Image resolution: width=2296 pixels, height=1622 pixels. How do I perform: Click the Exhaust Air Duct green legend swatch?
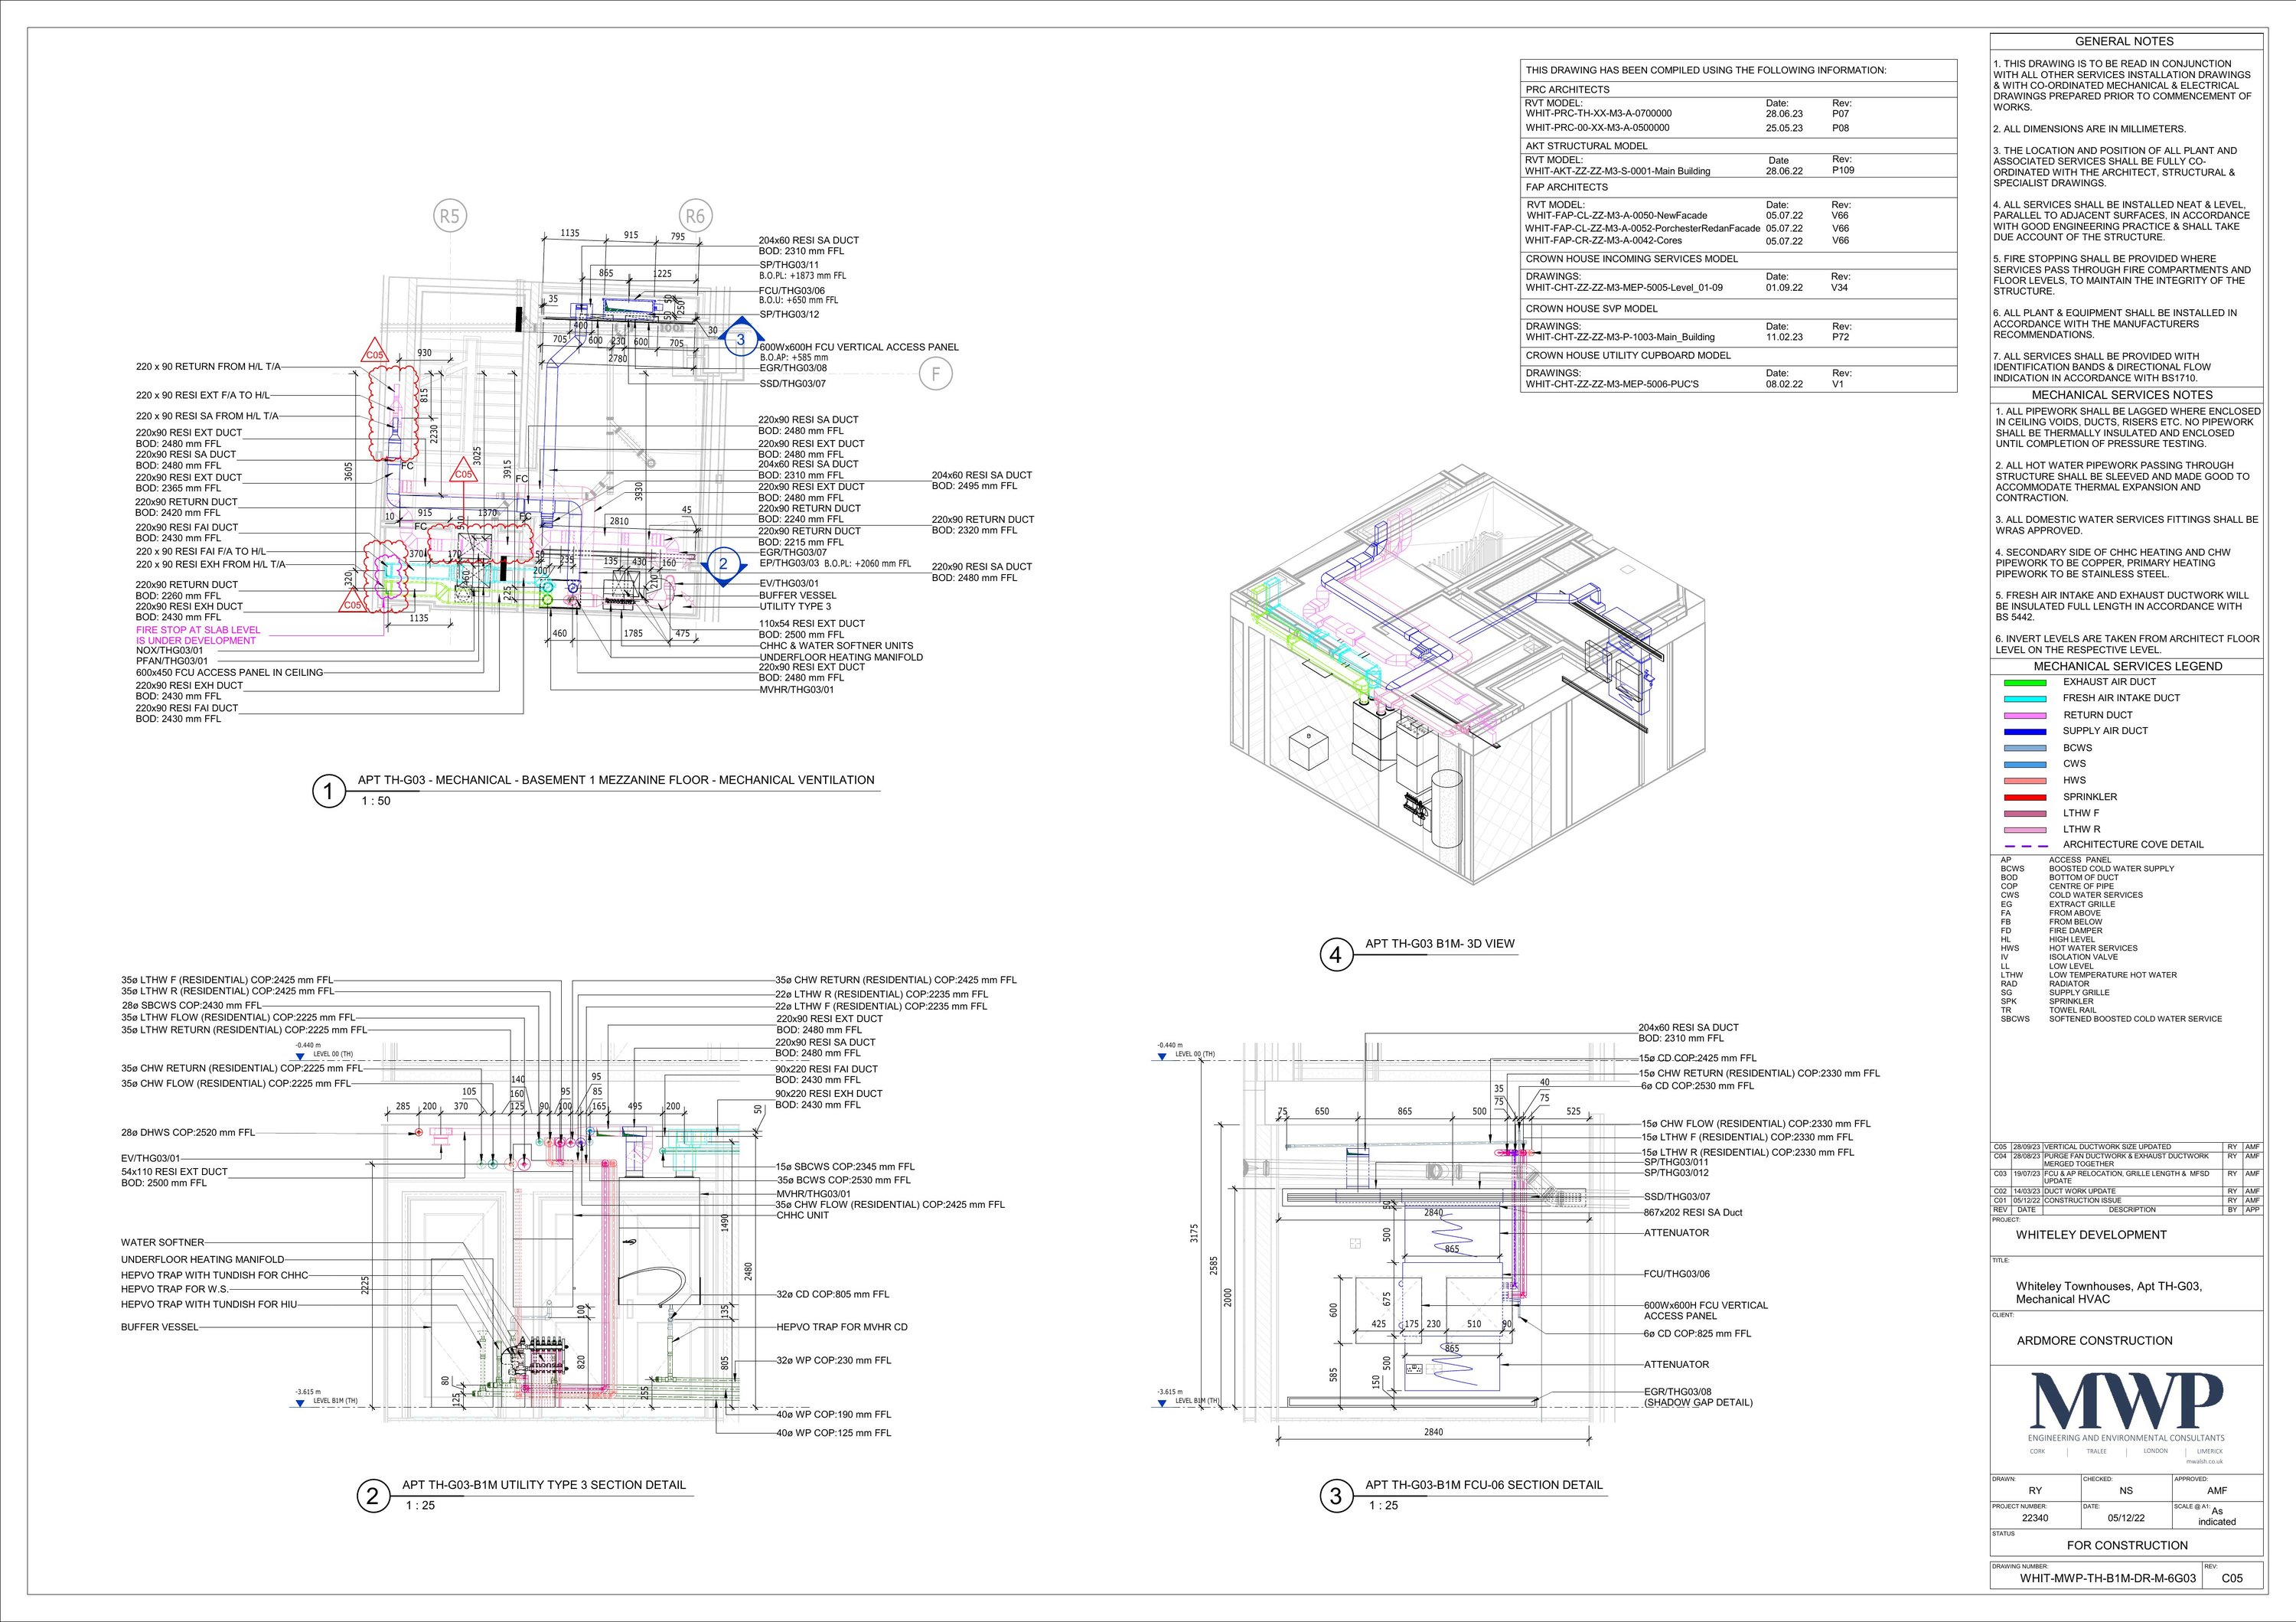[x=2026, y=682]
